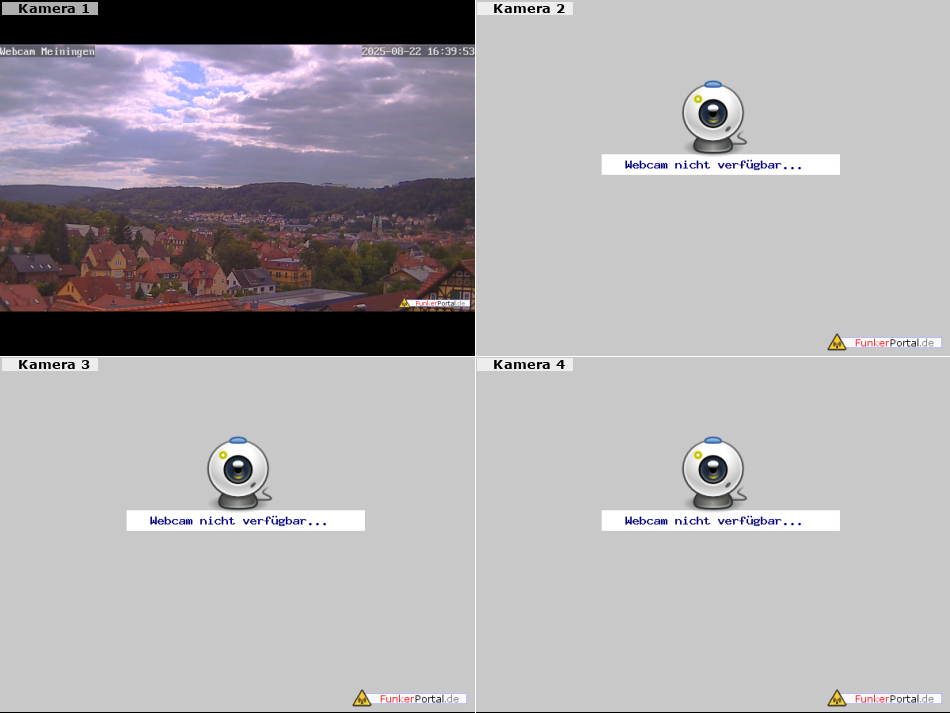The width and height of the screenshot is (950, 713).
Task: Click the warning triangle icon in Kamera 2
Action: tap(837, 342)
